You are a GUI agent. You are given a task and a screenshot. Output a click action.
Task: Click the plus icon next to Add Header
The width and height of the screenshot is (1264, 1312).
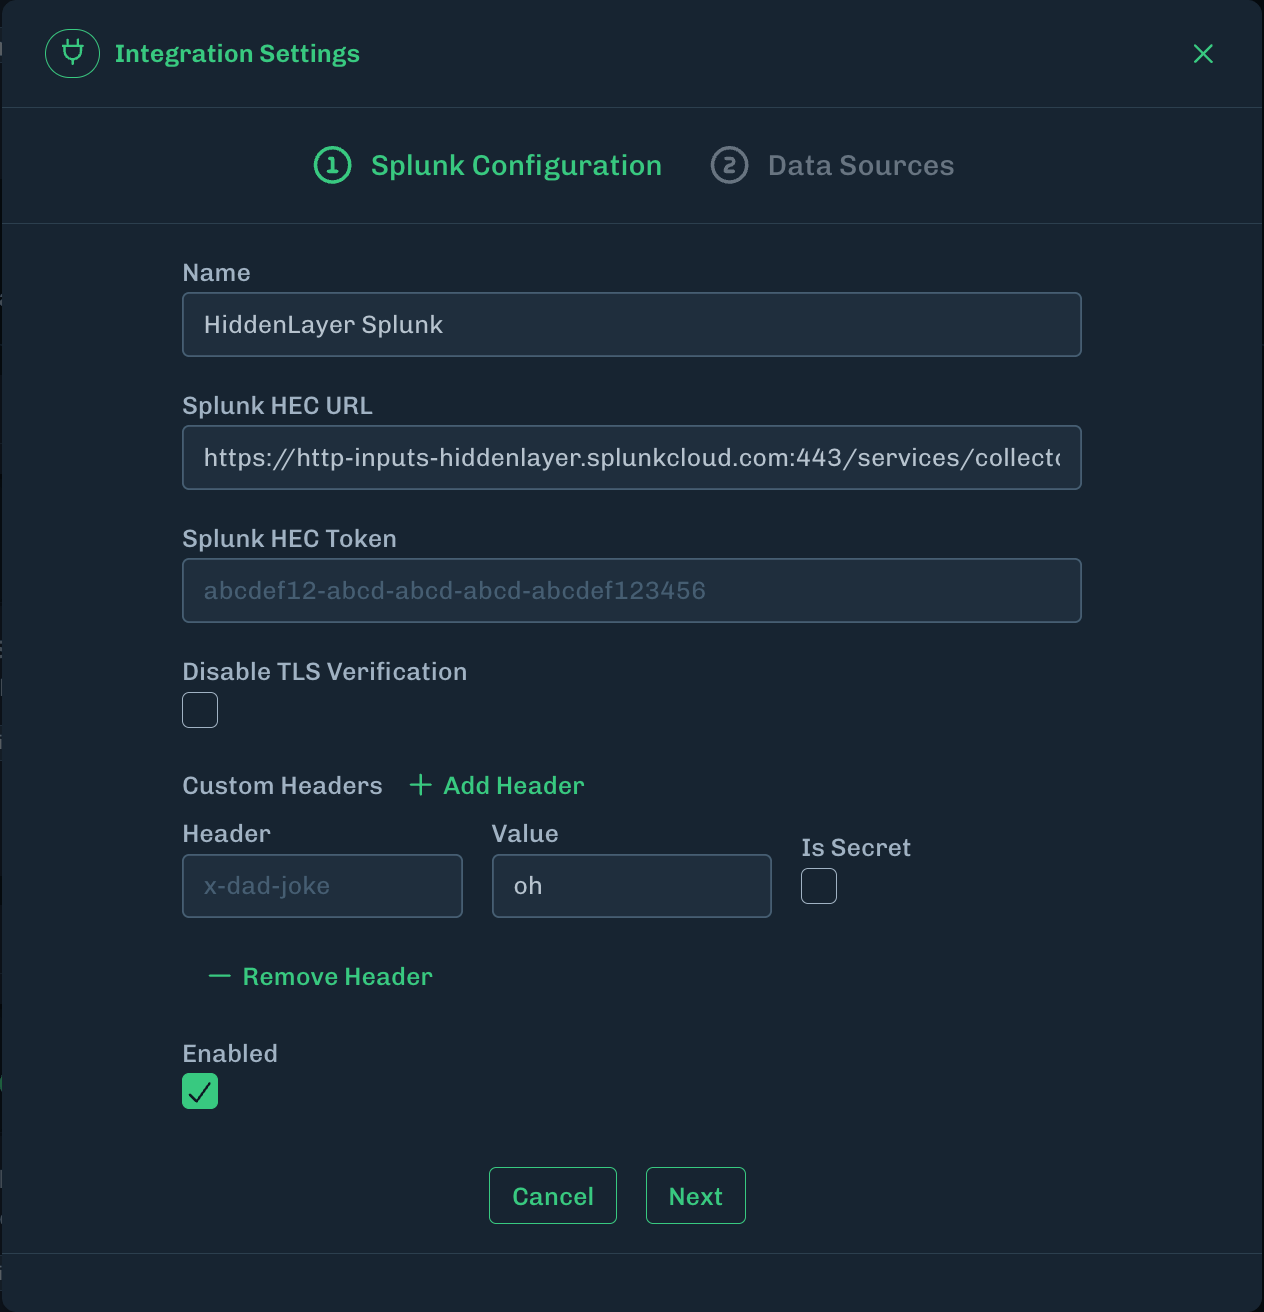(421, 785)
